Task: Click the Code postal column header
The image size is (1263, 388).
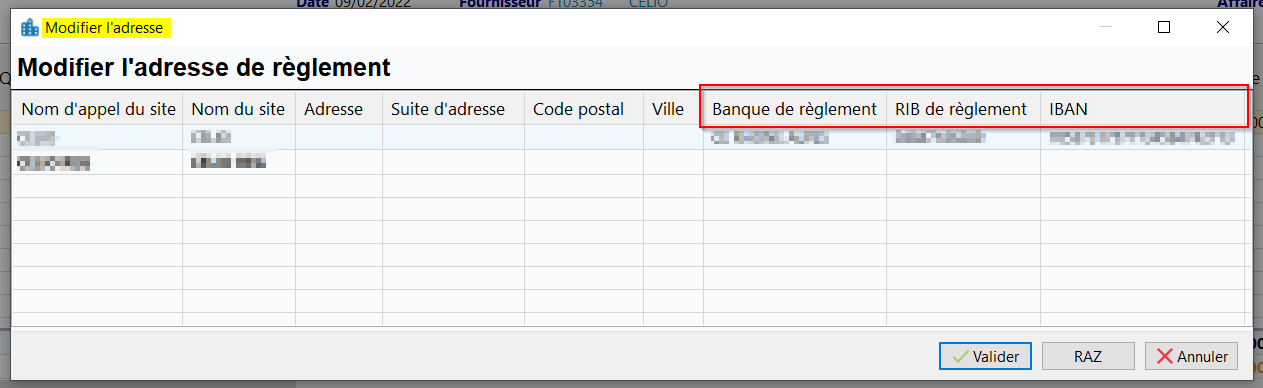Action: coord(584,109)
